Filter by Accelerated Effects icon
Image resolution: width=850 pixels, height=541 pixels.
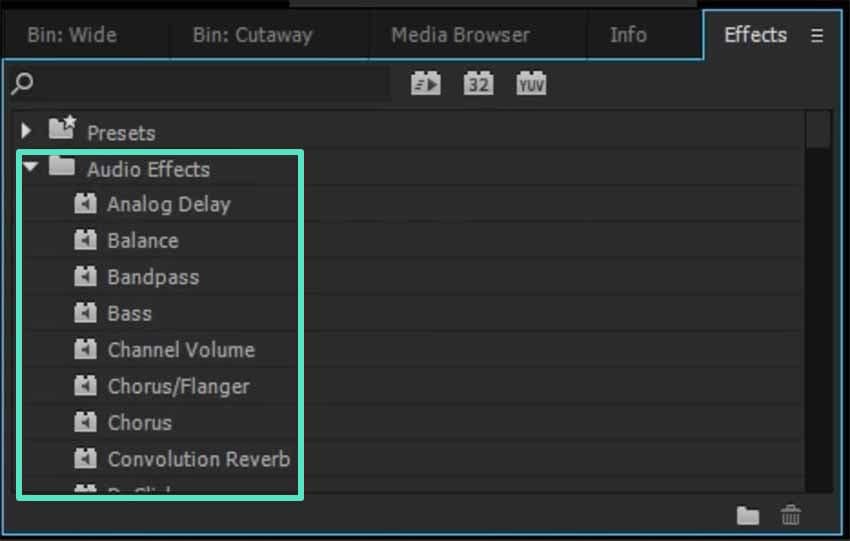pos(425,84)
